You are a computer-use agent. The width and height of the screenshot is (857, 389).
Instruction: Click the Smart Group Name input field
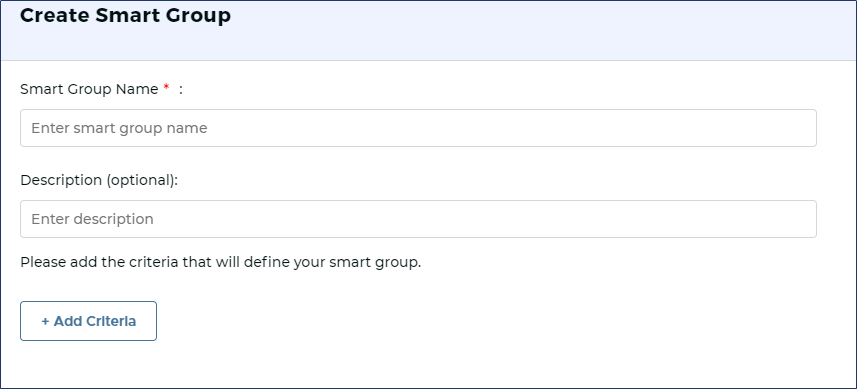(x=418, y=128)
